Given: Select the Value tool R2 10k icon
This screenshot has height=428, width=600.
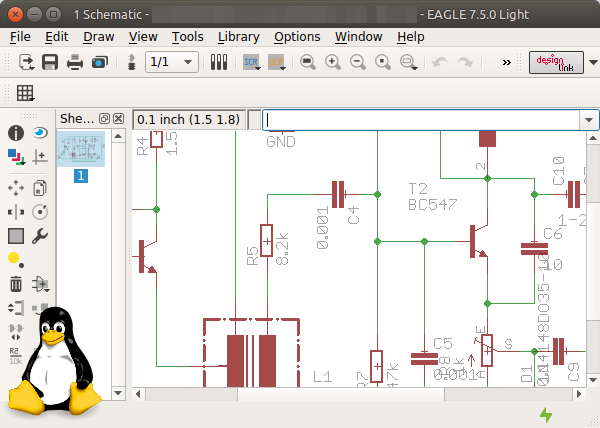Looking at the screenshot, I should coord(16,356).
